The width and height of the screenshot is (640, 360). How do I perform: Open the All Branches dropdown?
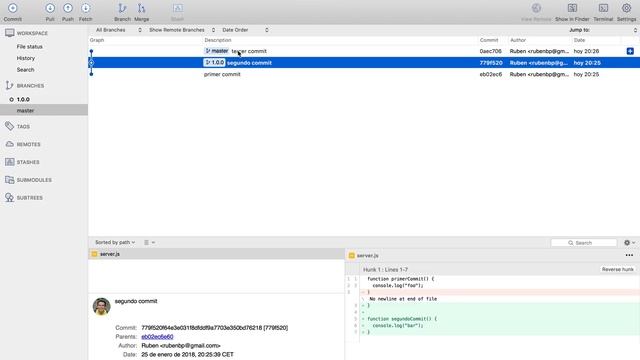pyautogui.click(x=118, y=30)
